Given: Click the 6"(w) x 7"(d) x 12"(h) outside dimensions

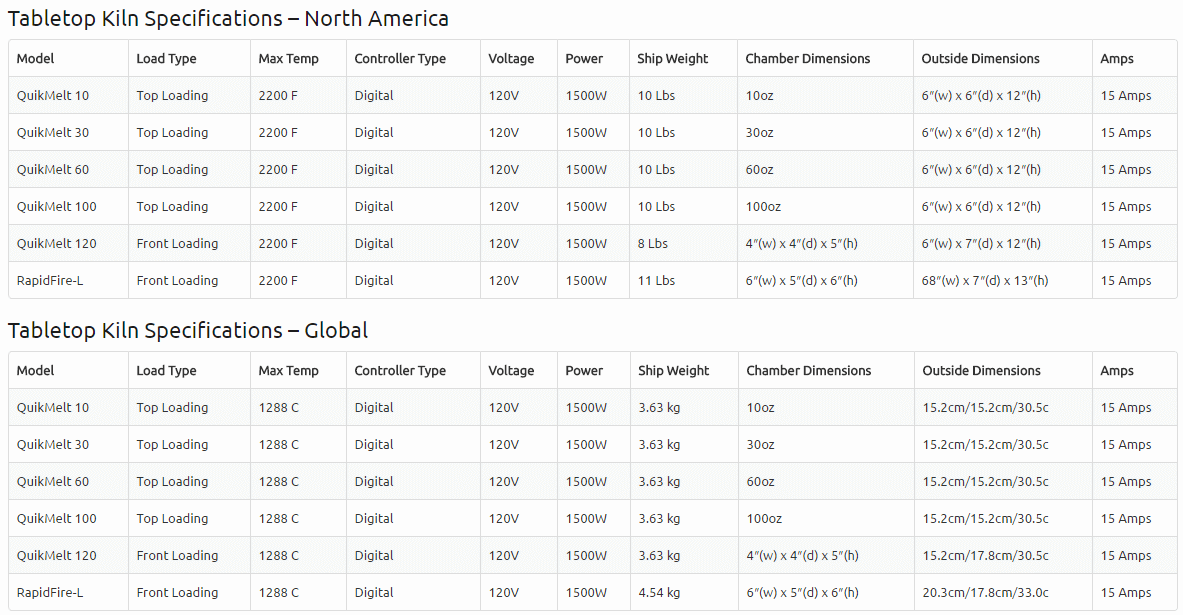Looking at the screenshot, I should click(x=981, y=244).
